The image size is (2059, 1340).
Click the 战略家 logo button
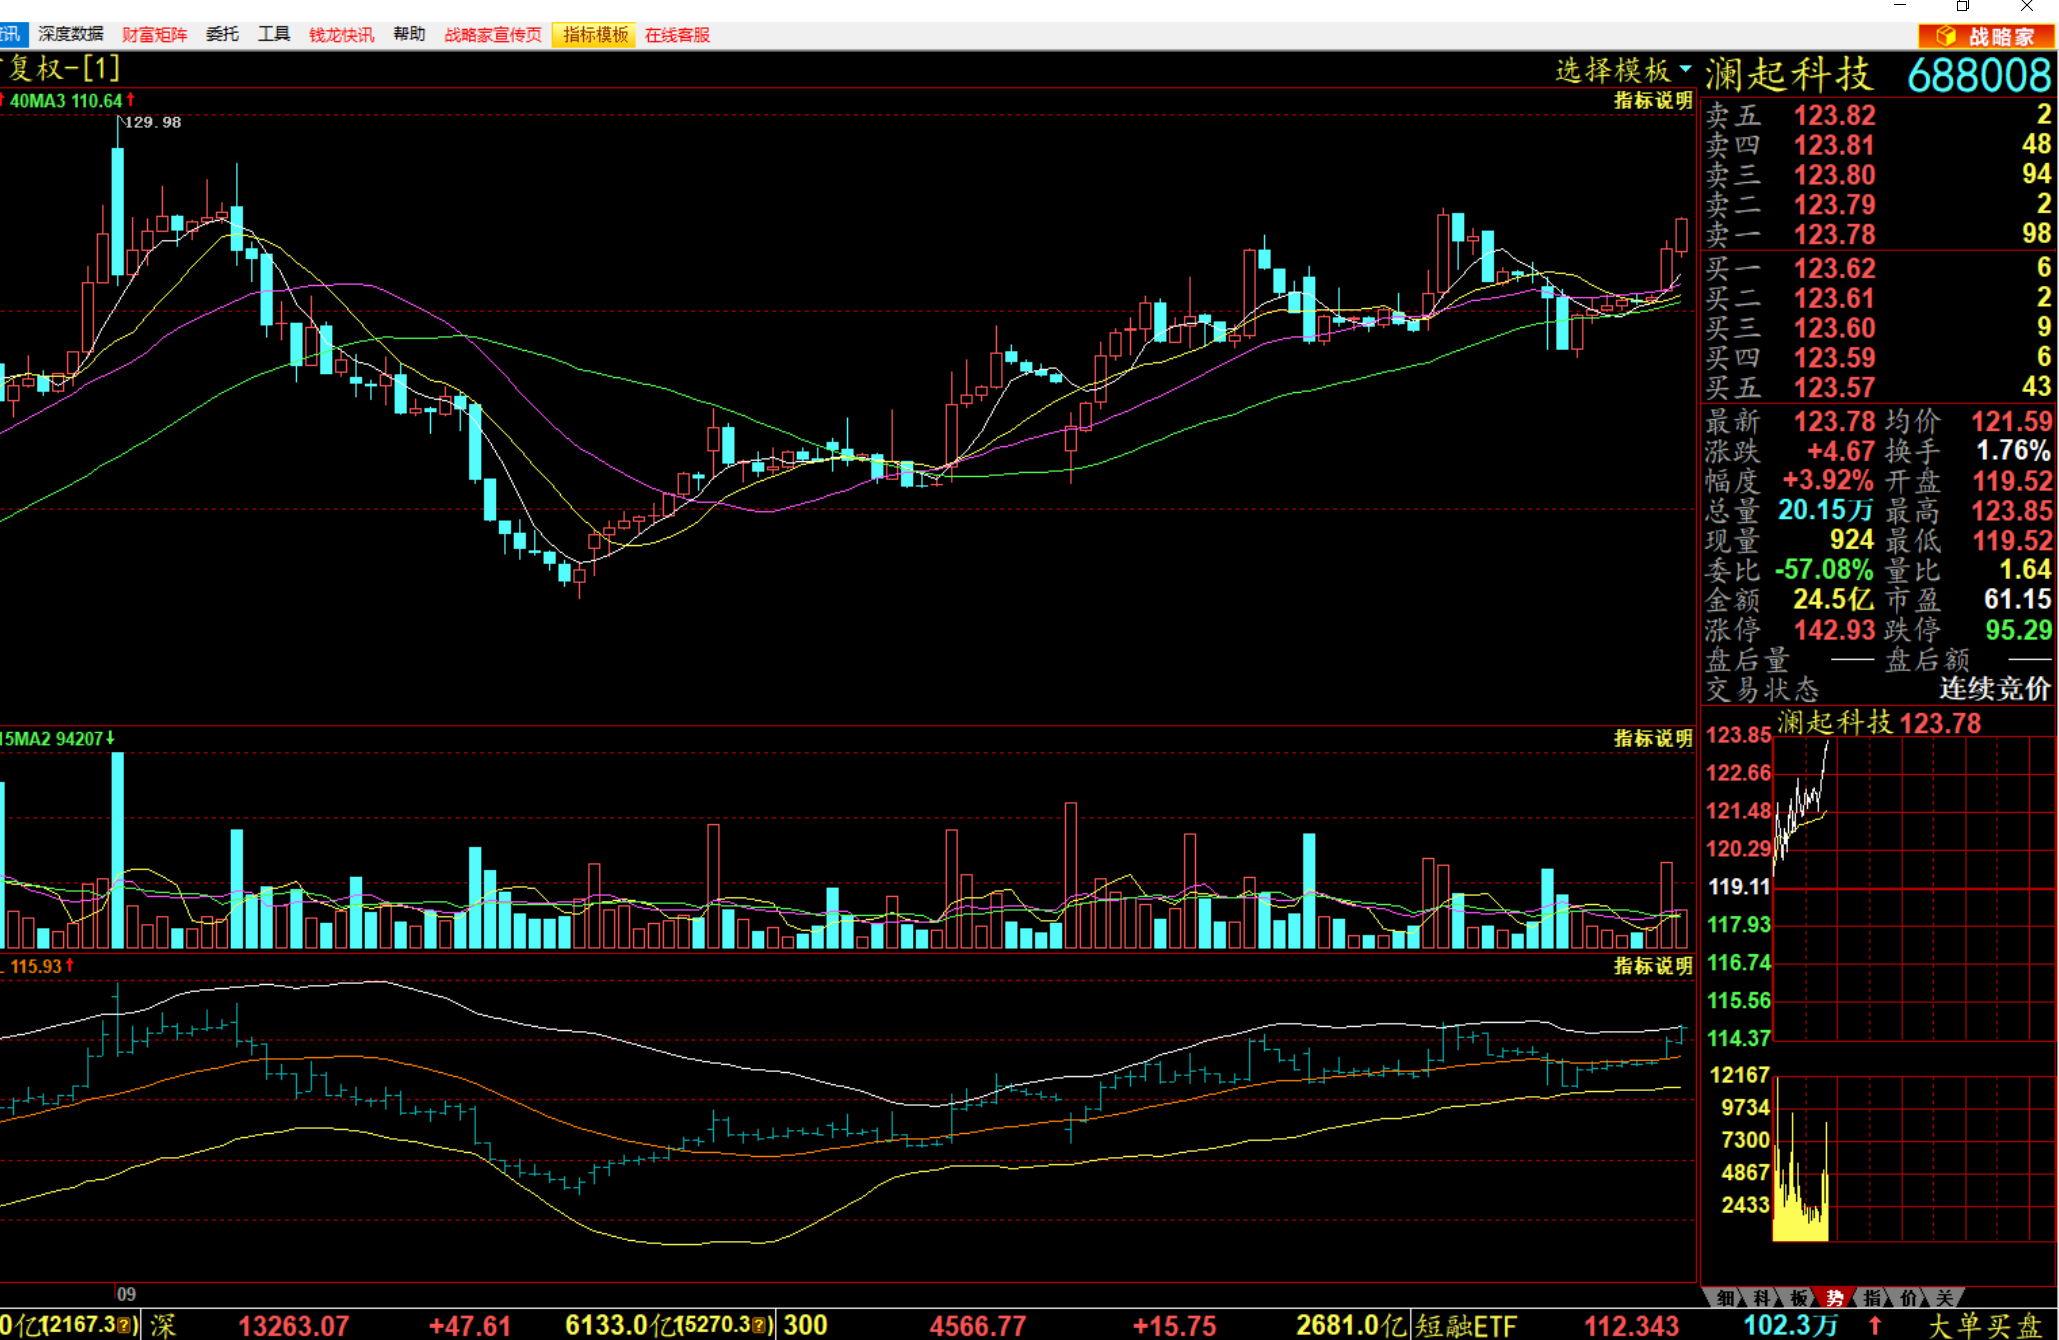1986,36
